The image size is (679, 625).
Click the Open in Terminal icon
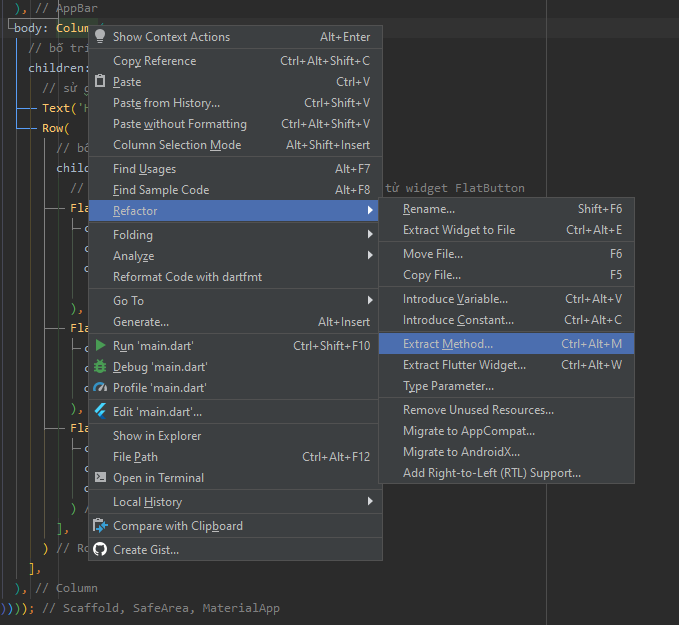pos(100,478)
